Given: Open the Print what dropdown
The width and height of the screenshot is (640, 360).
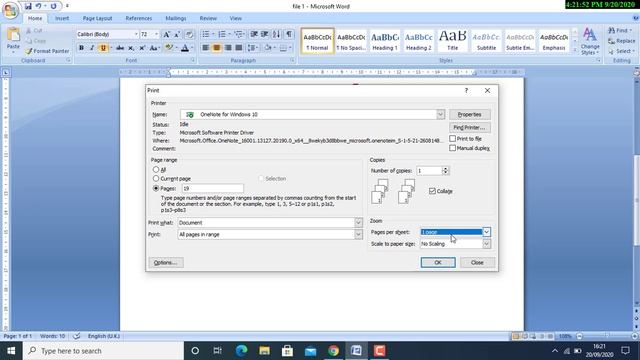Looking at the screenshot, I should [358, 222].
